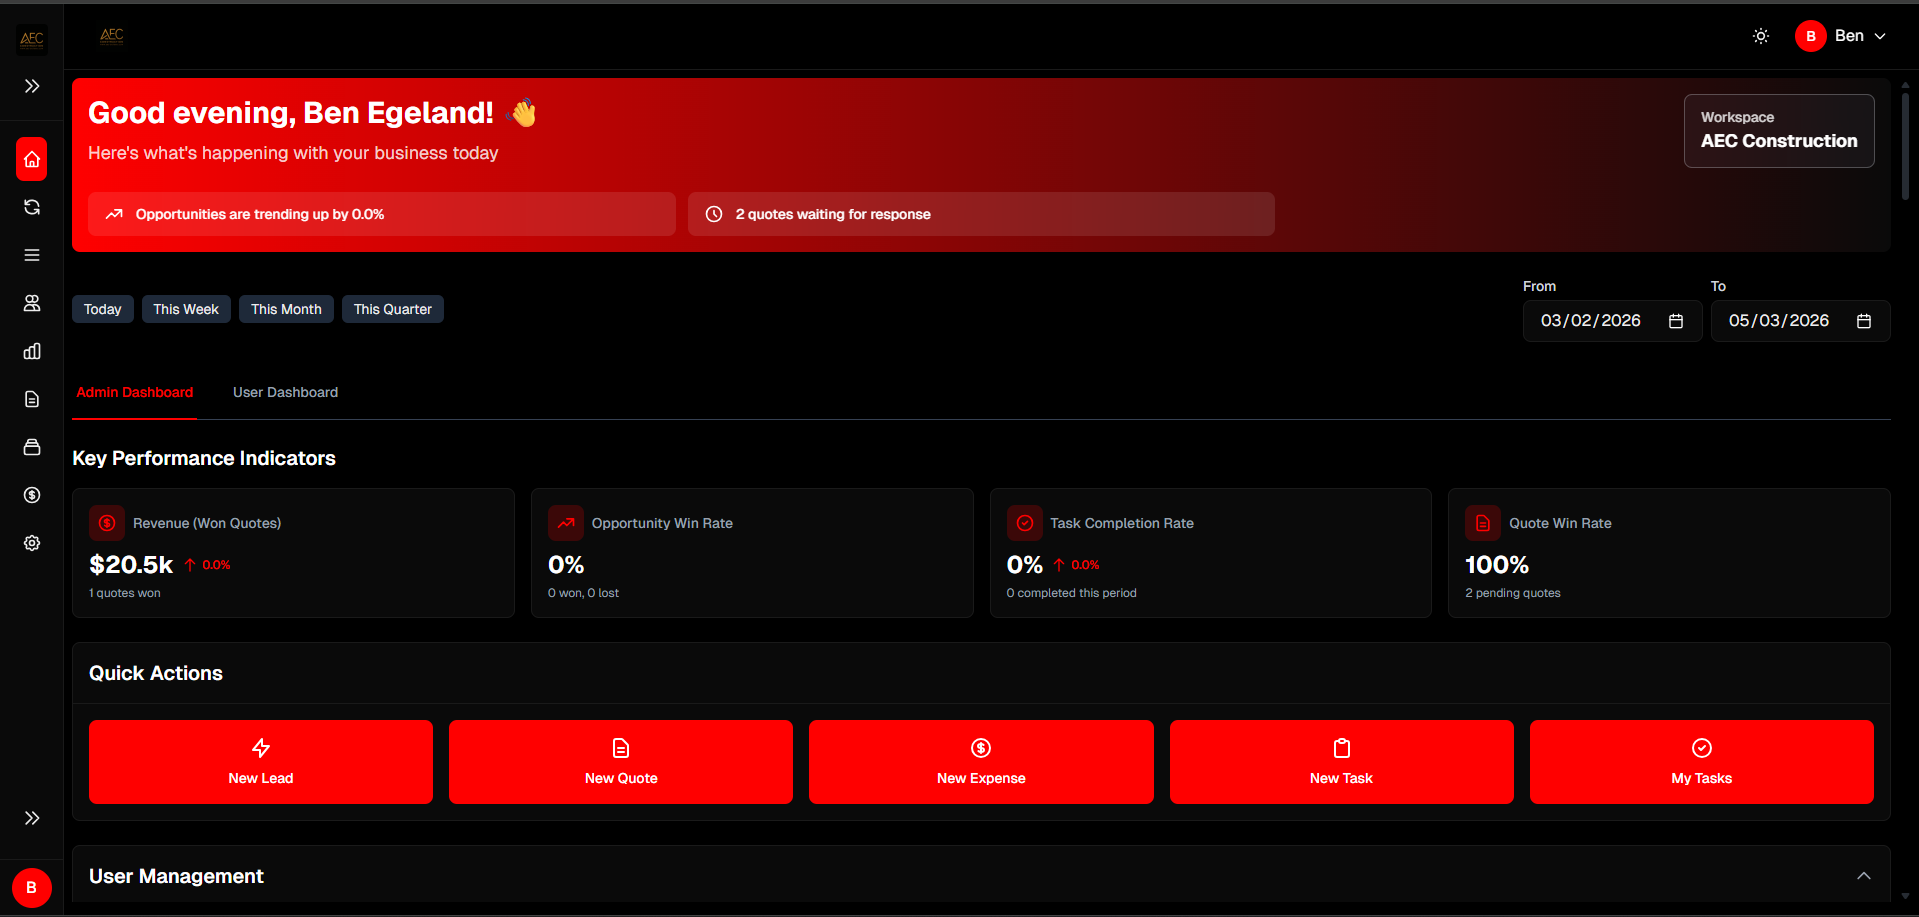The width and height of the screenshot is (1919, 917).
Task: Switch to the Admin Dashboard tab
Action: tap(135, 392)
